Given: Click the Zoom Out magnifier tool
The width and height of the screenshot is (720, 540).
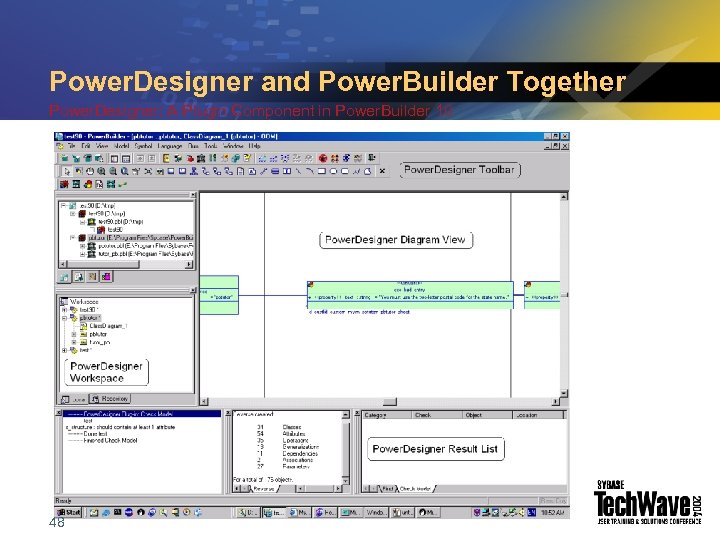Looking at the screenshot, I should click(113, 171).
